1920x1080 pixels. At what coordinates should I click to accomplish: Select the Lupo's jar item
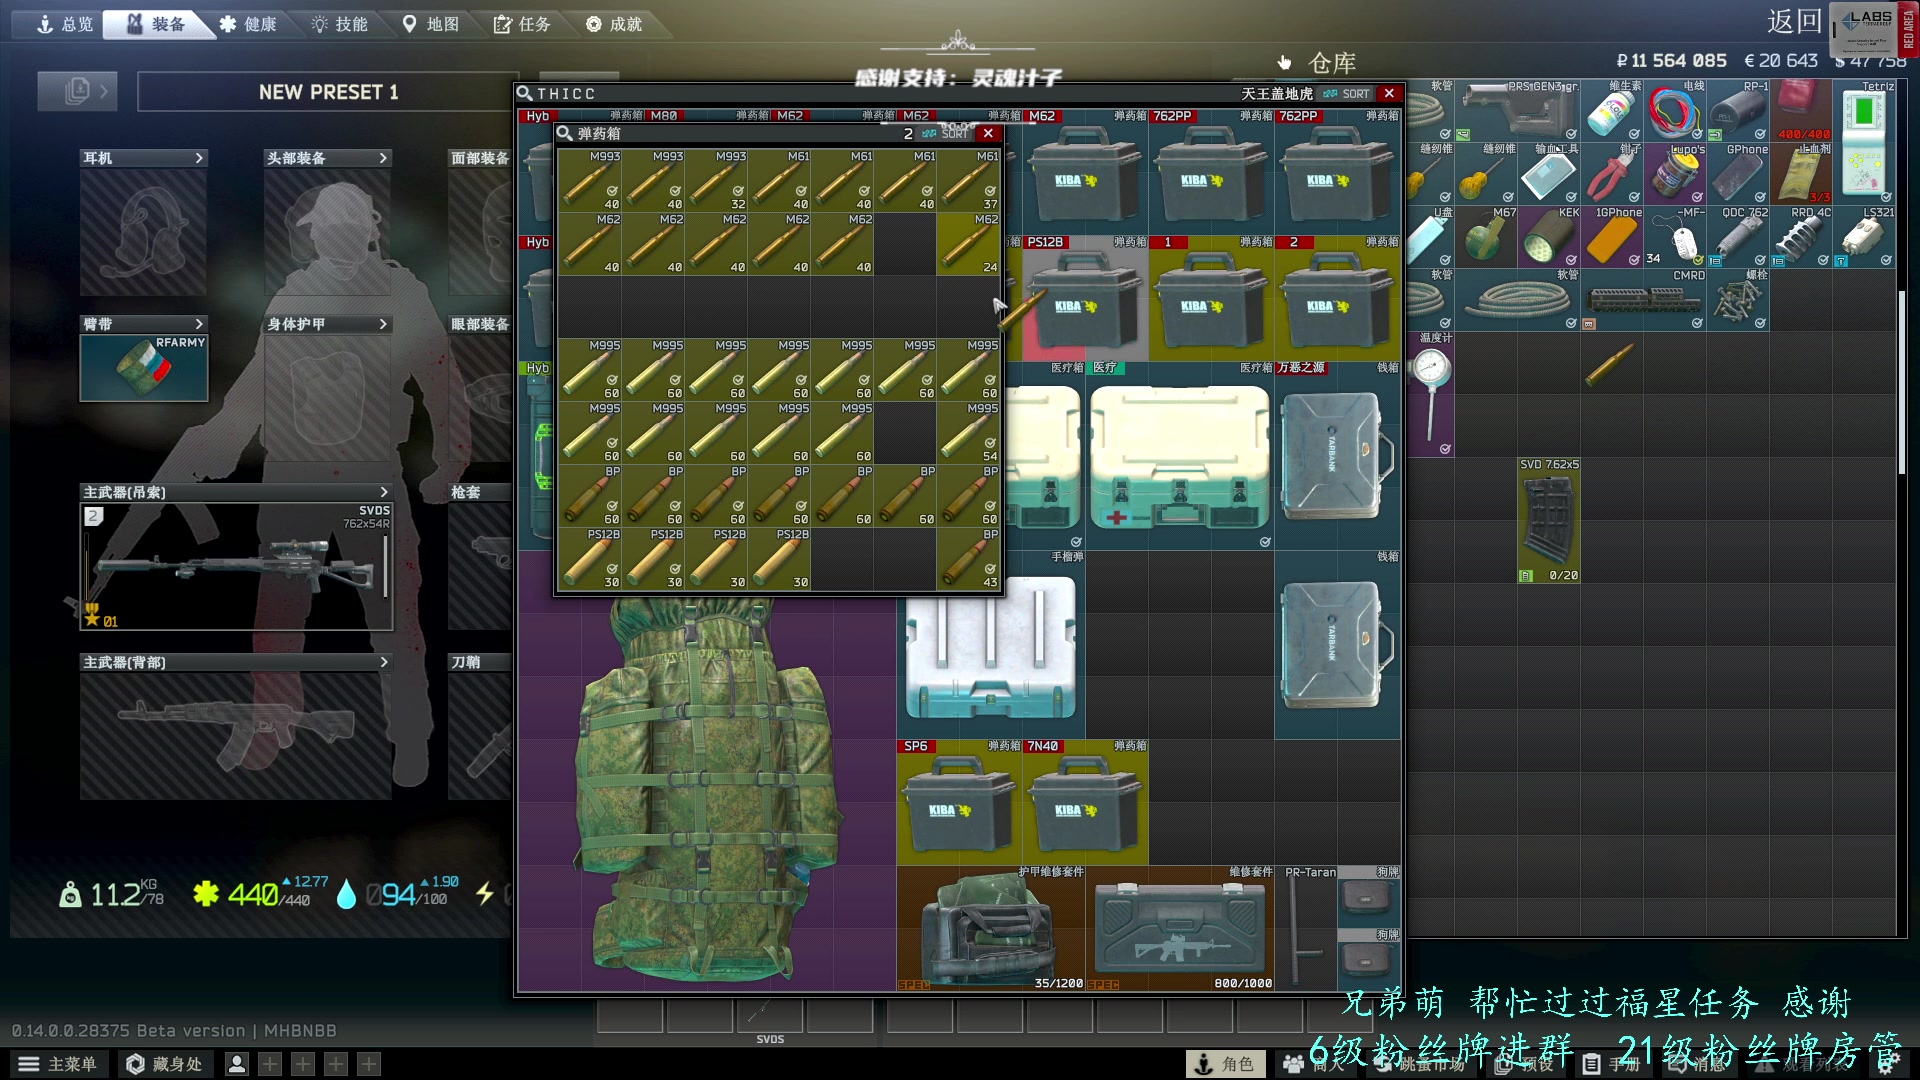pos(1674,174)
